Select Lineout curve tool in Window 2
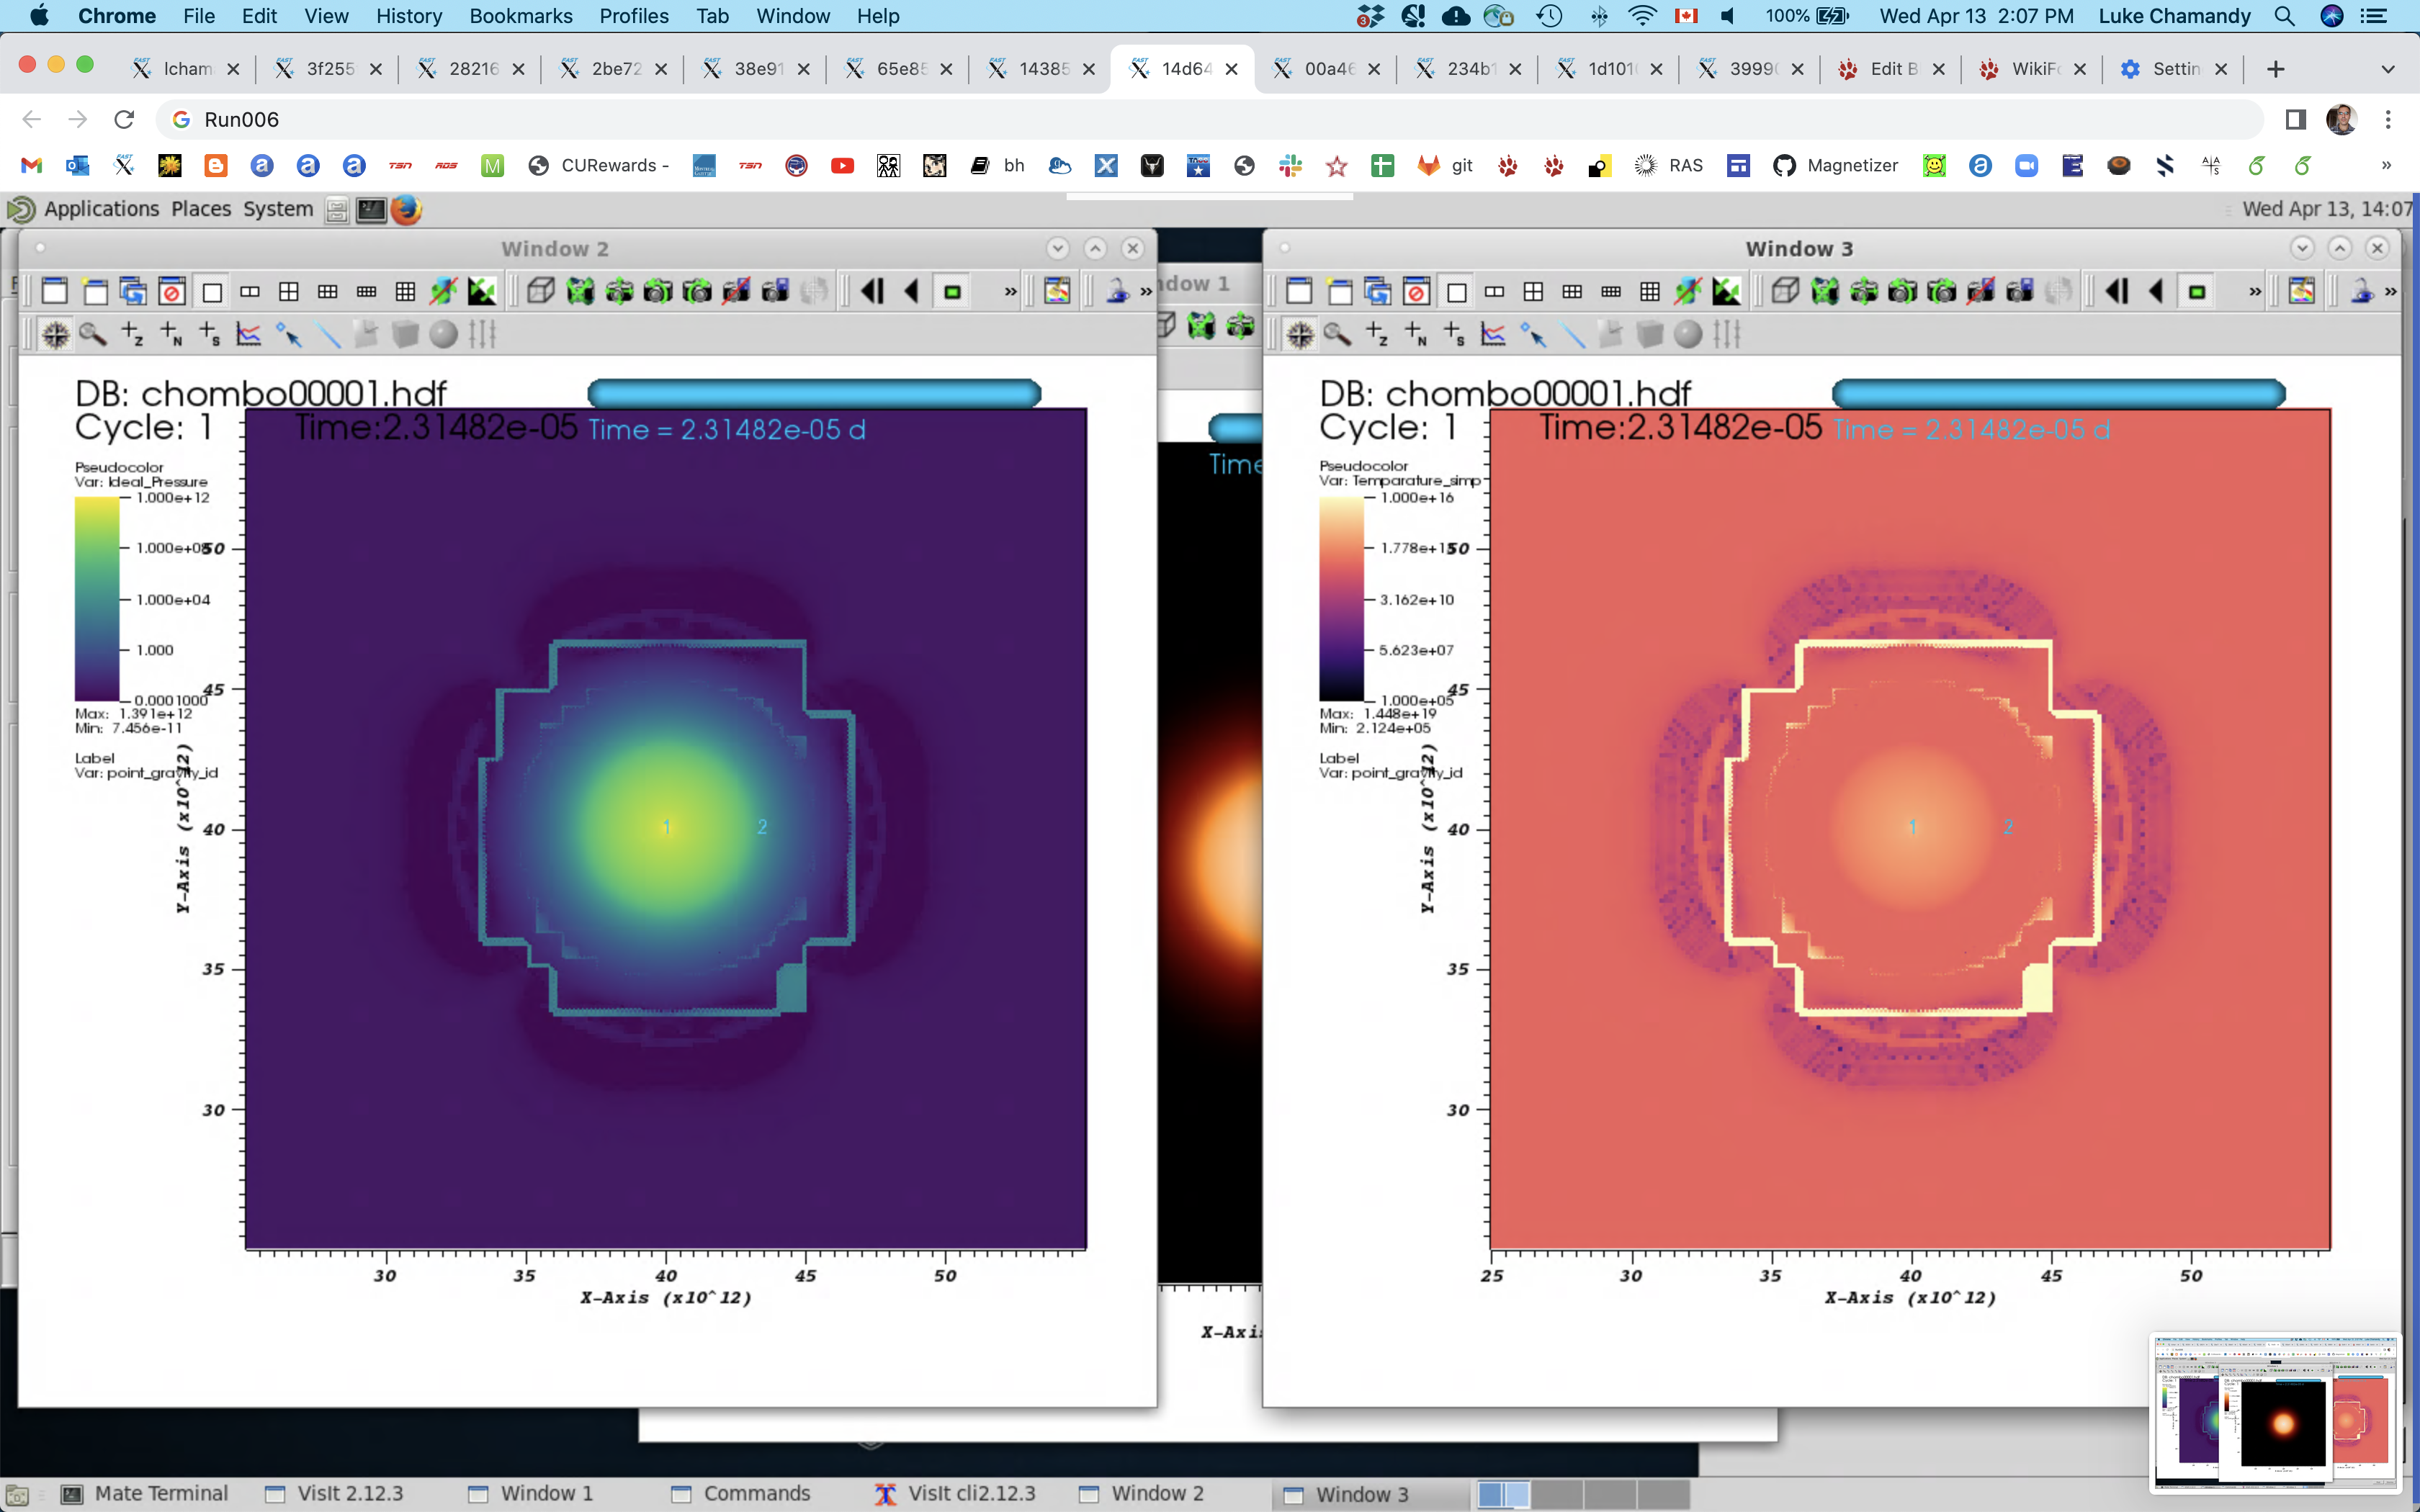2420x1512 pixels. tap(249, 334)
